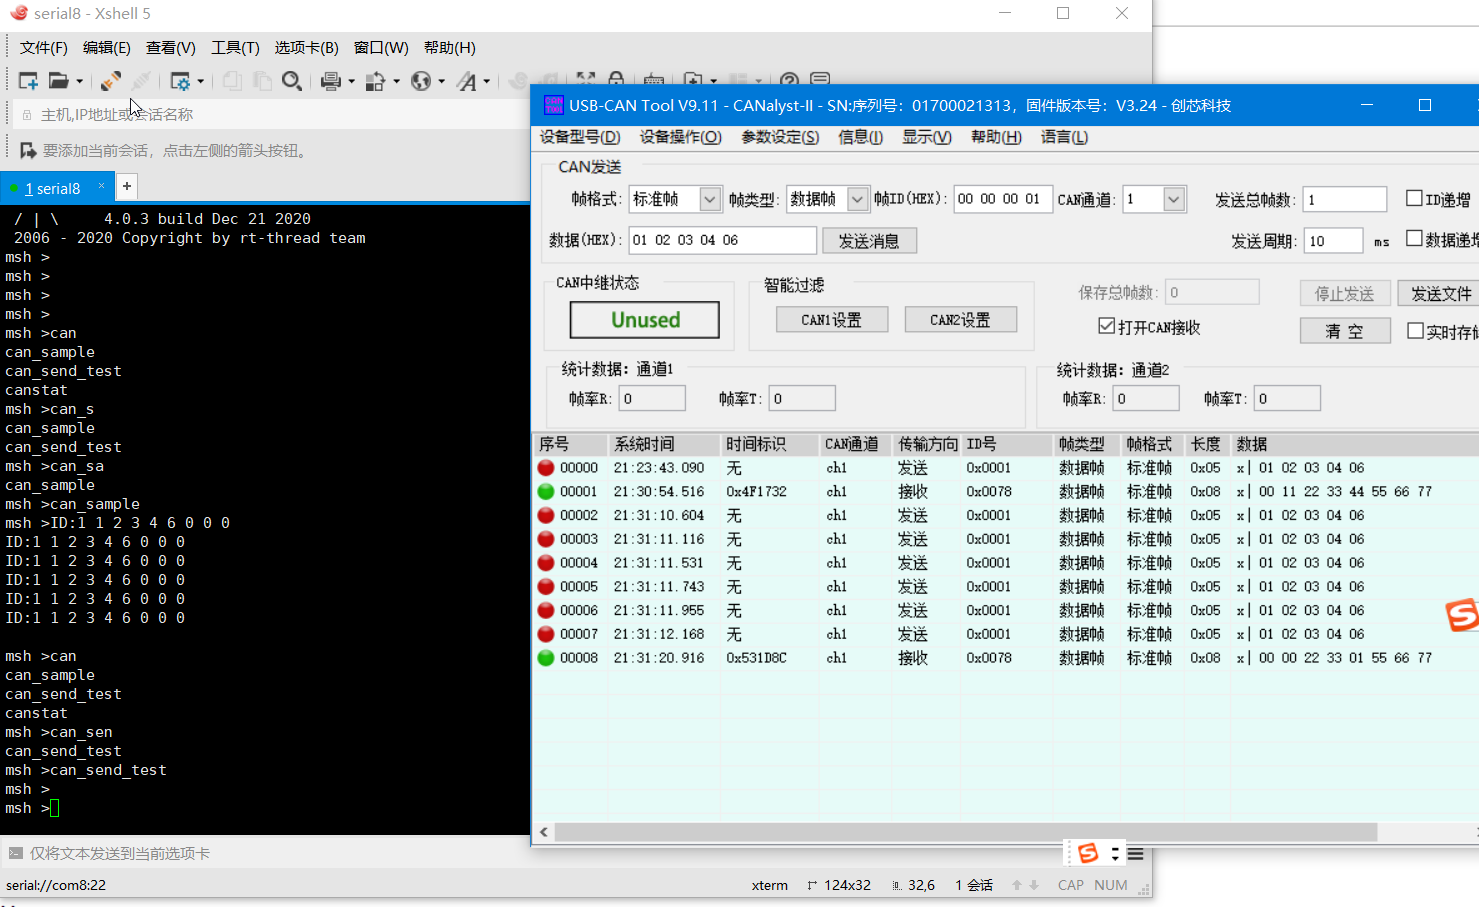Click the 数据(HEX) input field
The image size is (1479, 907).
[x=722, y=240]
